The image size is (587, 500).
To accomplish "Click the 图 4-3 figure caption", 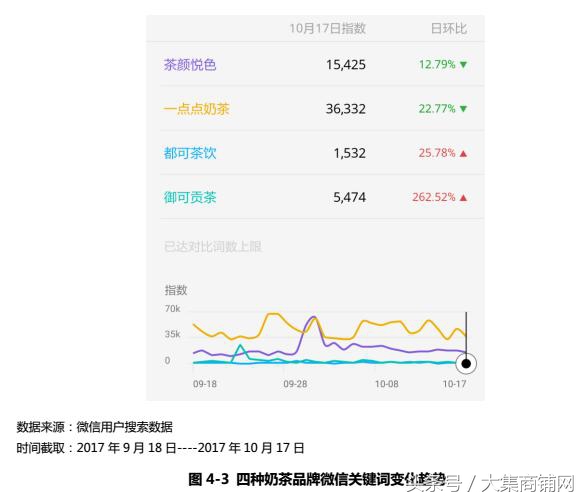I will (x=316, y=479).
